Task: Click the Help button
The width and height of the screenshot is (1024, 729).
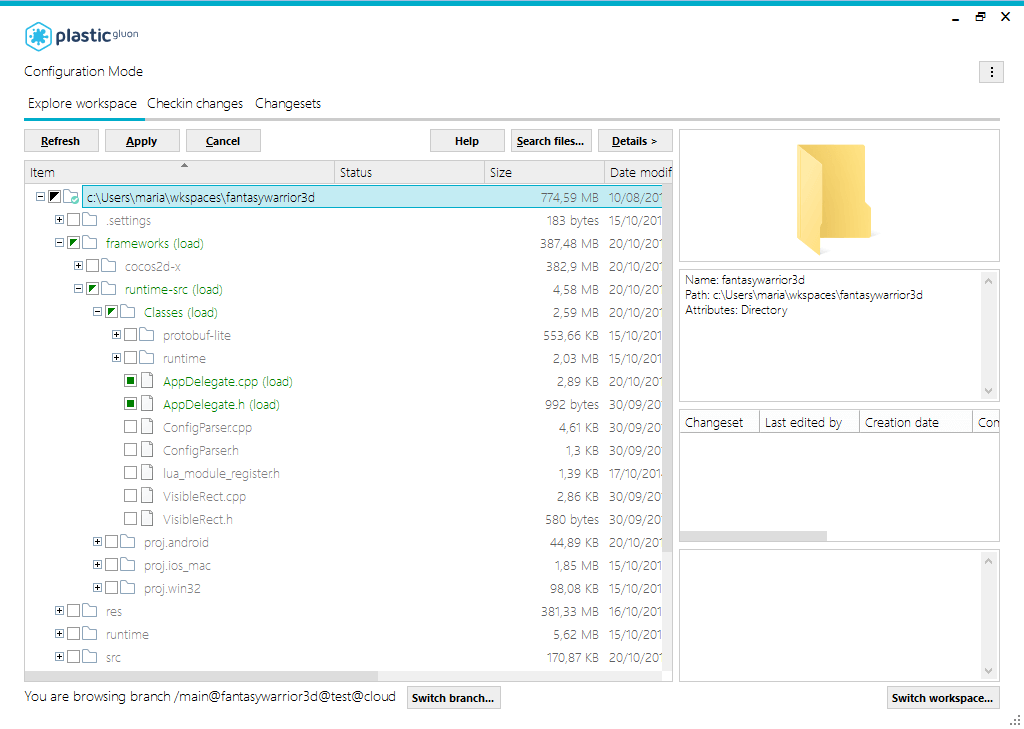Action: [467, 141]
